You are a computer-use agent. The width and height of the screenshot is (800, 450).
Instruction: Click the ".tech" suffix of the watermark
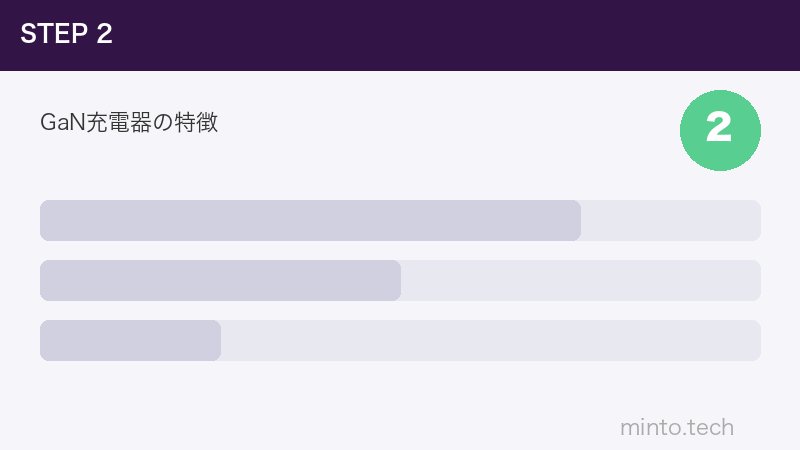(x=708, y=428)
